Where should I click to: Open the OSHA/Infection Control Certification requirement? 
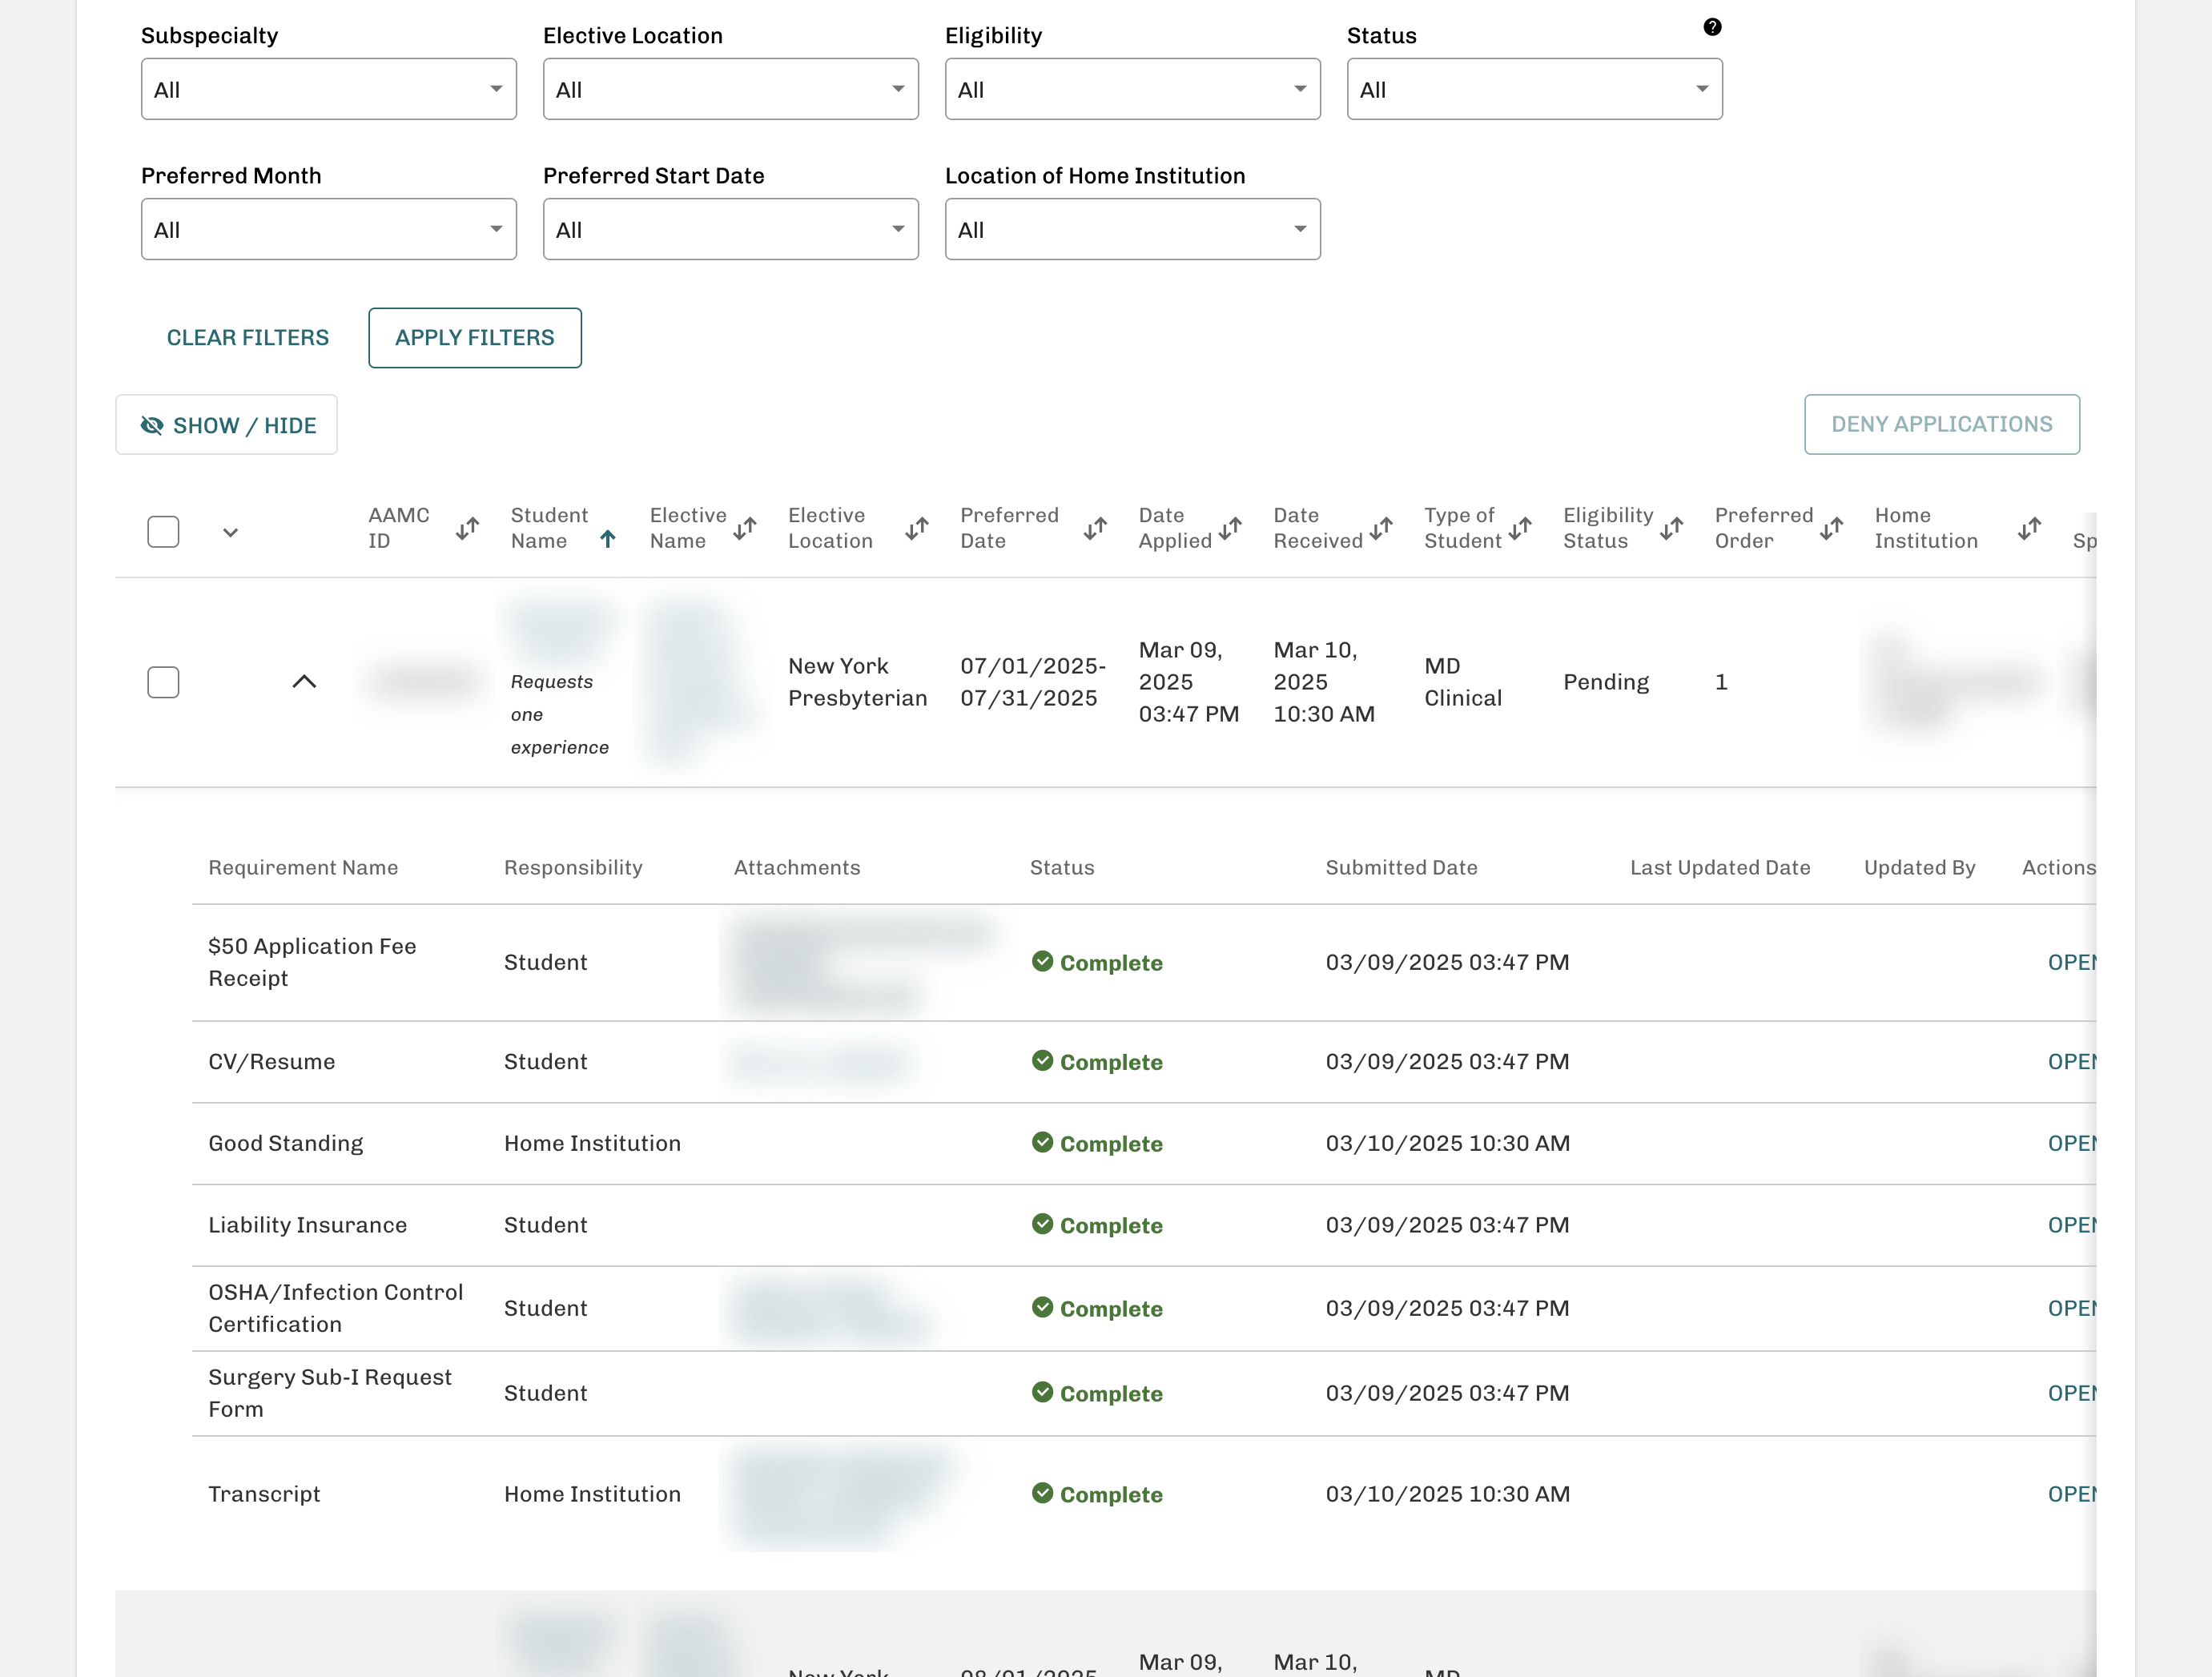[x=2072, y=1308]
